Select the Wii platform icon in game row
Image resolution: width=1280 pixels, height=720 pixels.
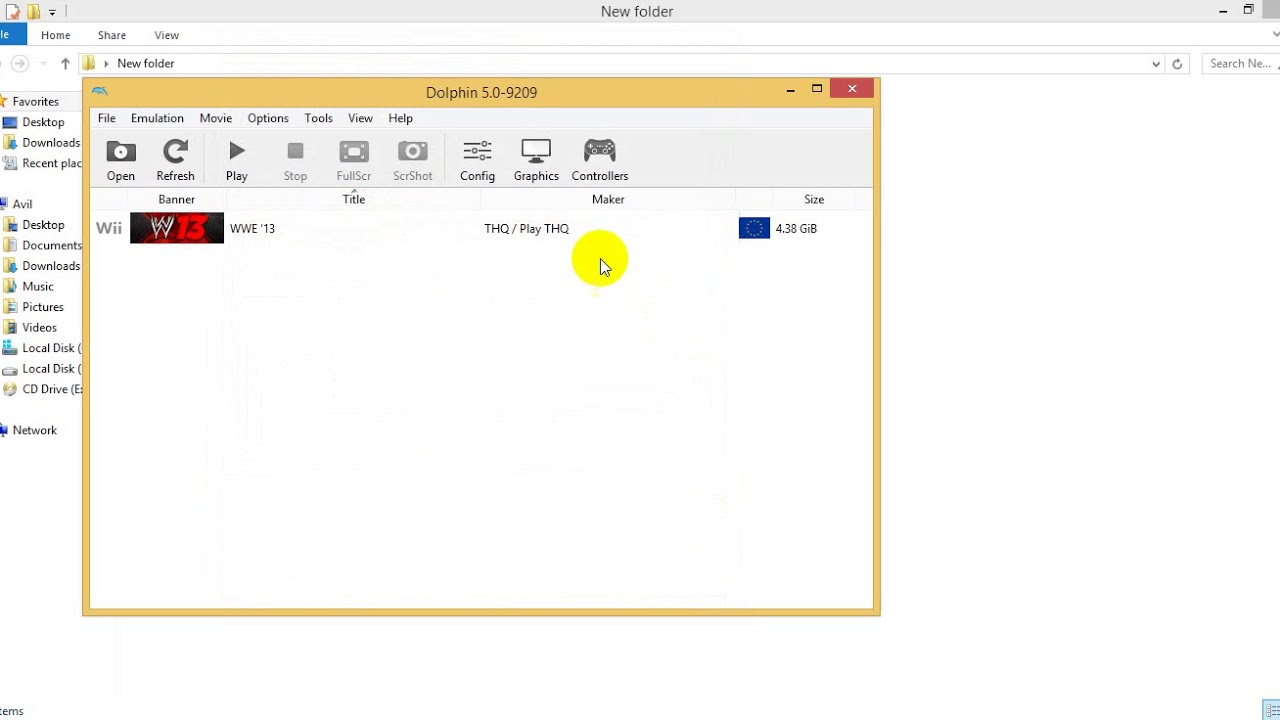pyautogui.click(x=109, y=229)
